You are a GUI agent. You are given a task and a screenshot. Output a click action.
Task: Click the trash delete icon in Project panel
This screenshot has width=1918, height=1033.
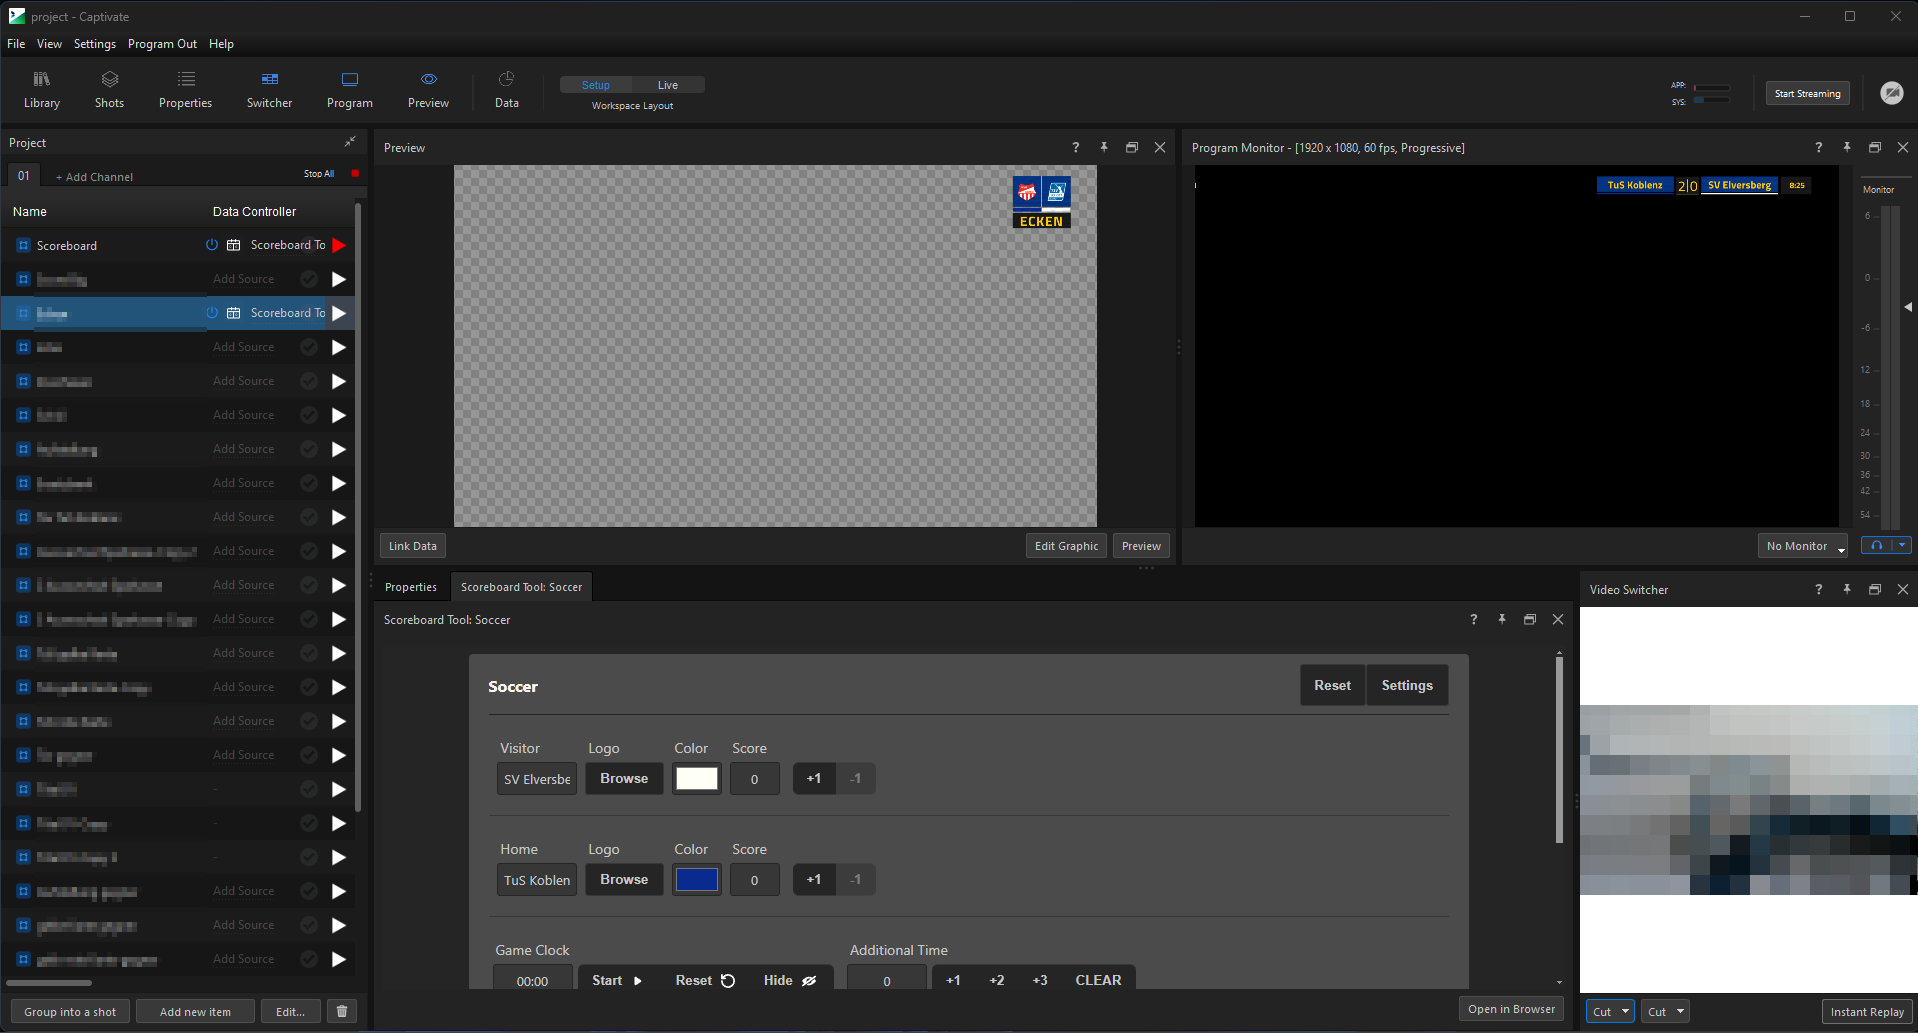click(x=342, y=1011)
